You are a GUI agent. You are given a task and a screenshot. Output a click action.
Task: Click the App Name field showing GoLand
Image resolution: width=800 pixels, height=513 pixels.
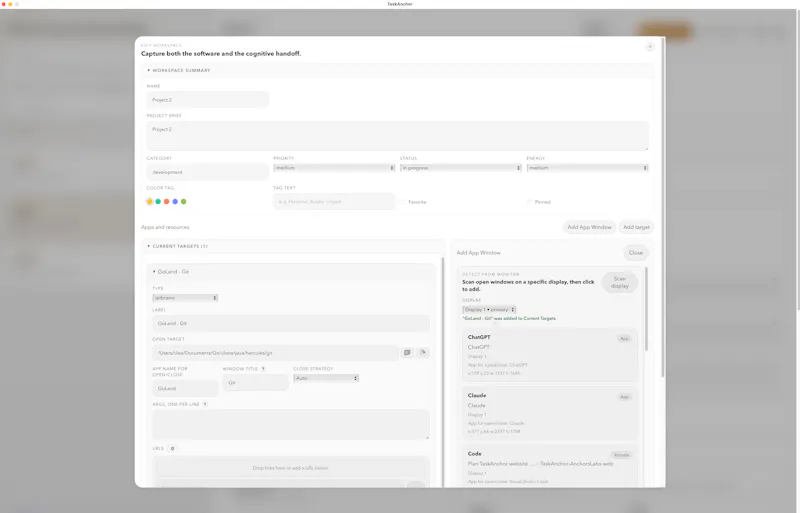pyautogui.click(x=185, y=388)
